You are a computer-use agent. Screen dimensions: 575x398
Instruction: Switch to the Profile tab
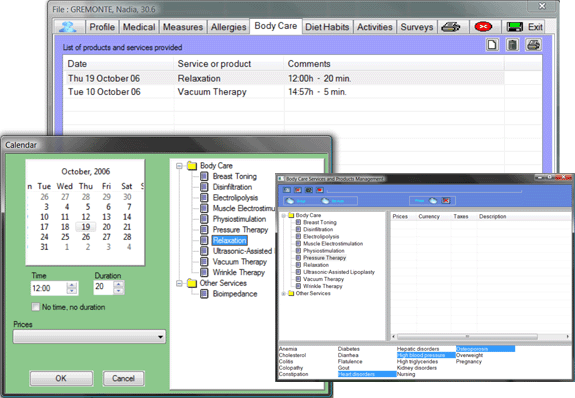(x=102, y=27)
